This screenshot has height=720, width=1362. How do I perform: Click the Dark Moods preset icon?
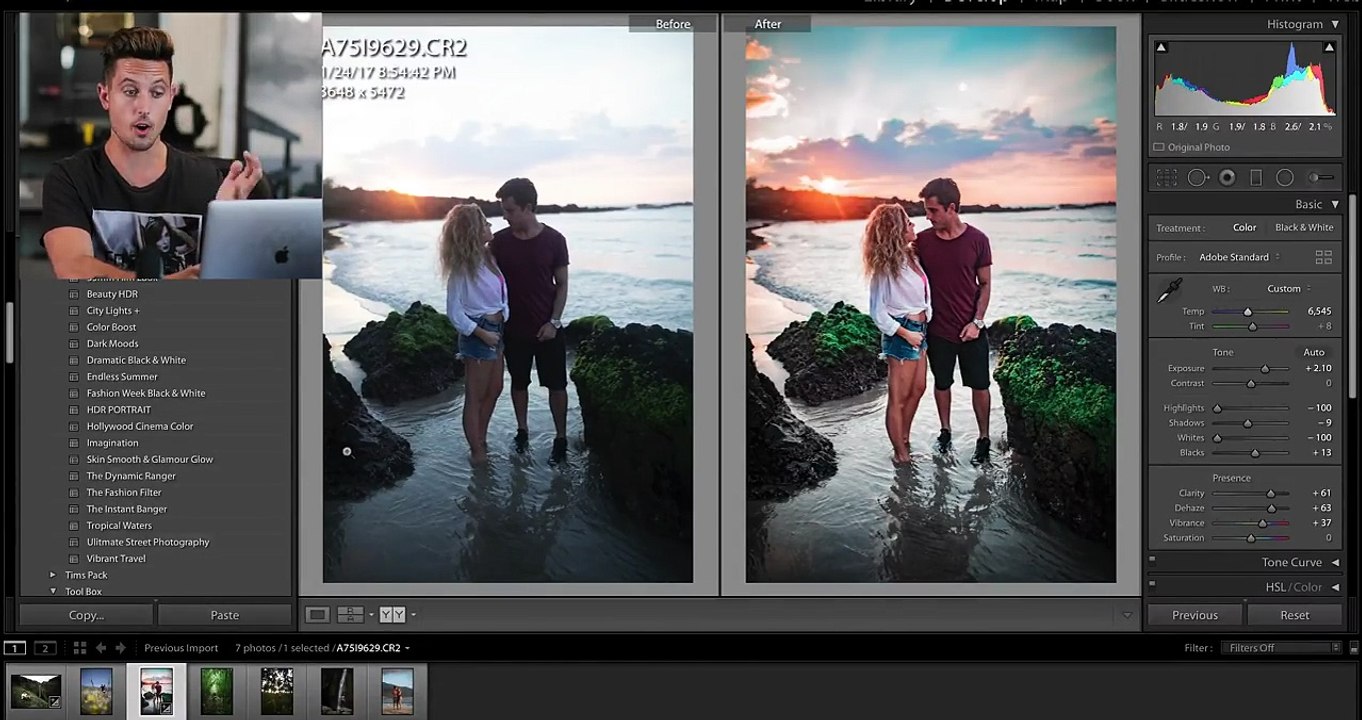click(x=73, y=344)
